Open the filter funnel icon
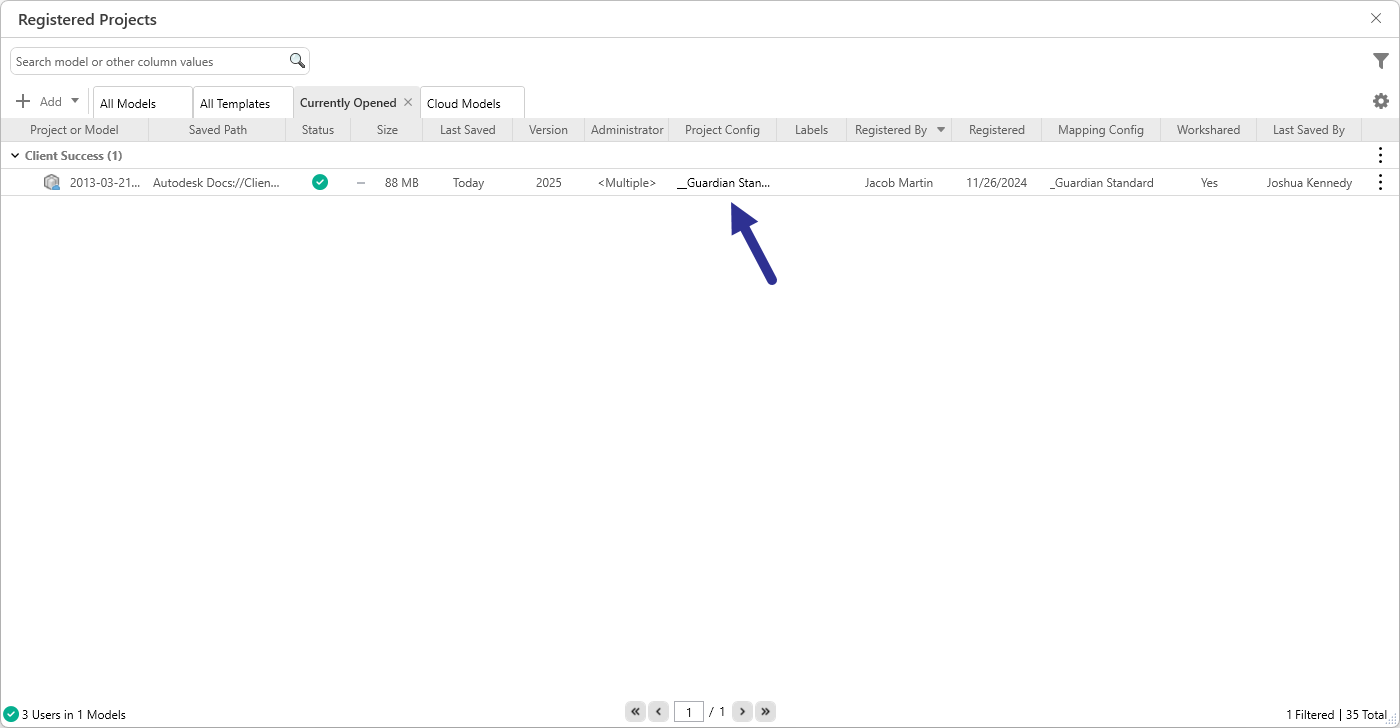Image resolution: width=1400 pixels, height=728 pixels. (1381, 61)
